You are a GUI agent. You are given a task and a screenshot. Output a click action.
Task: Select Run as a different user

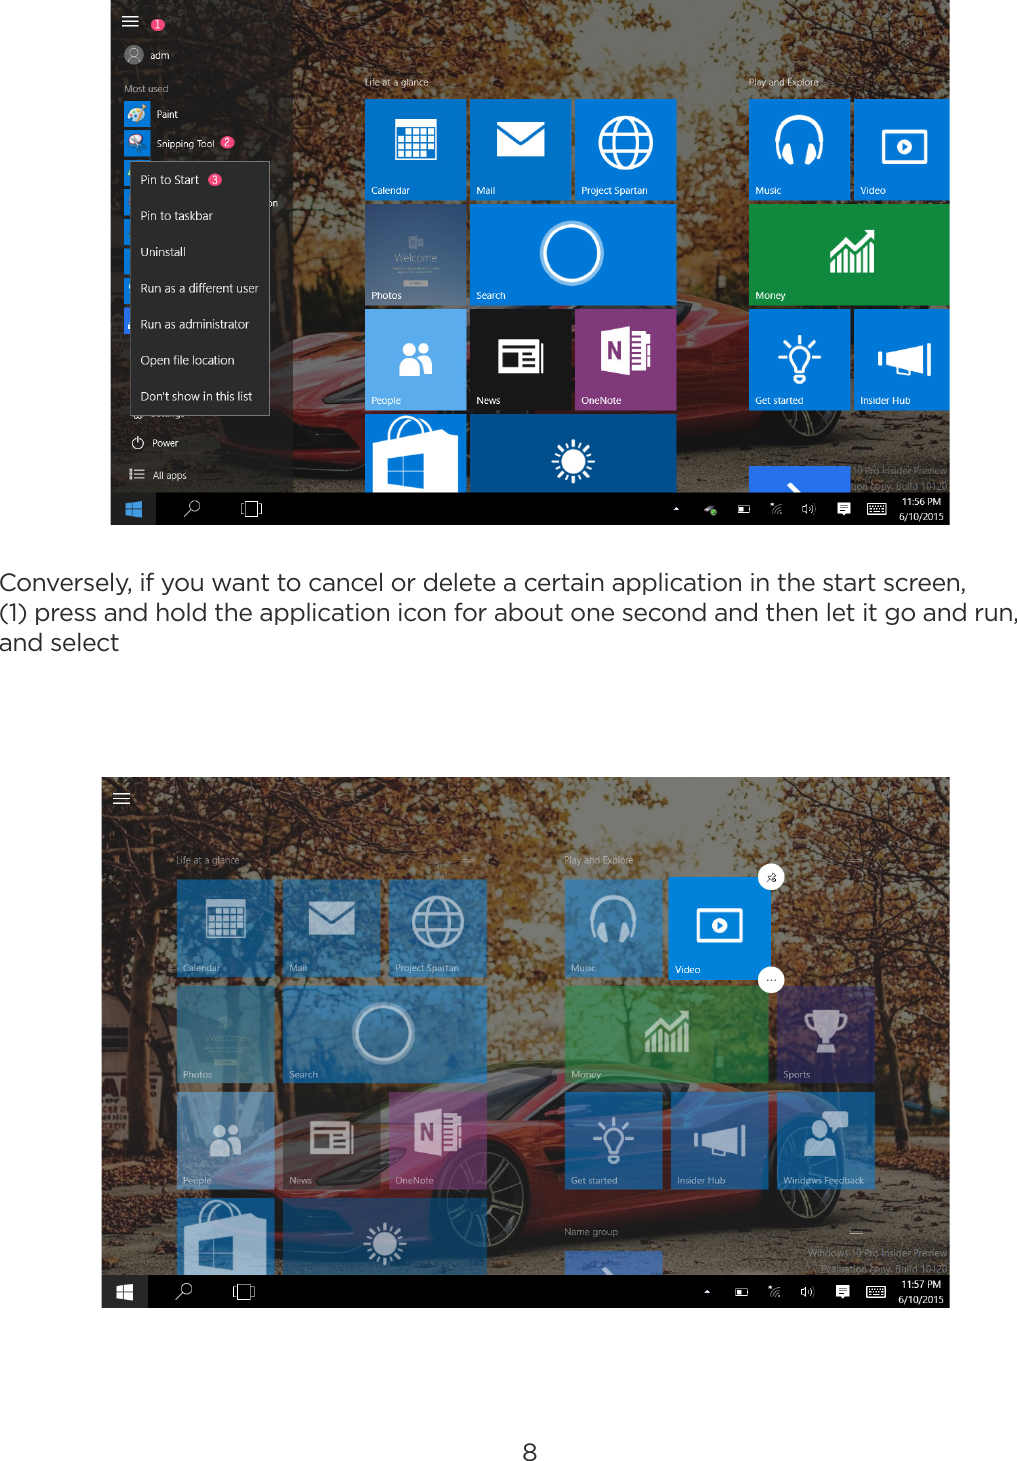coord(200,288)
